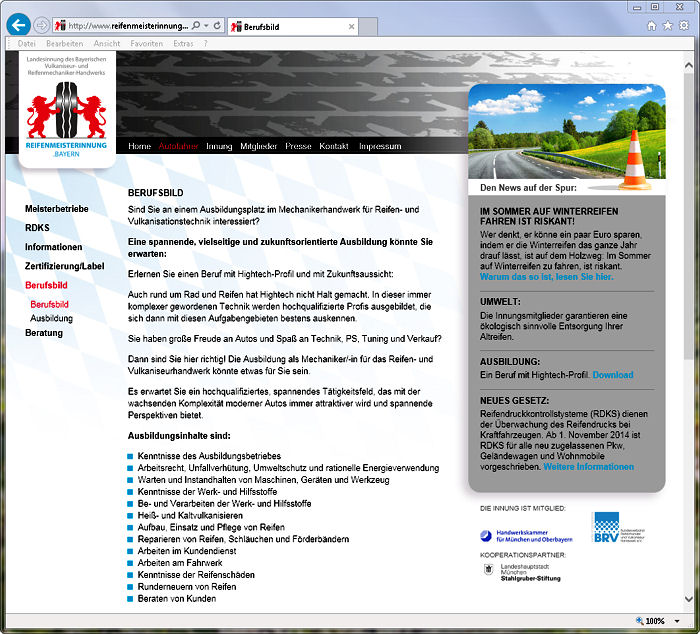Open Innung in site navigation
The image size is (700, 634).
pos(219,146)
